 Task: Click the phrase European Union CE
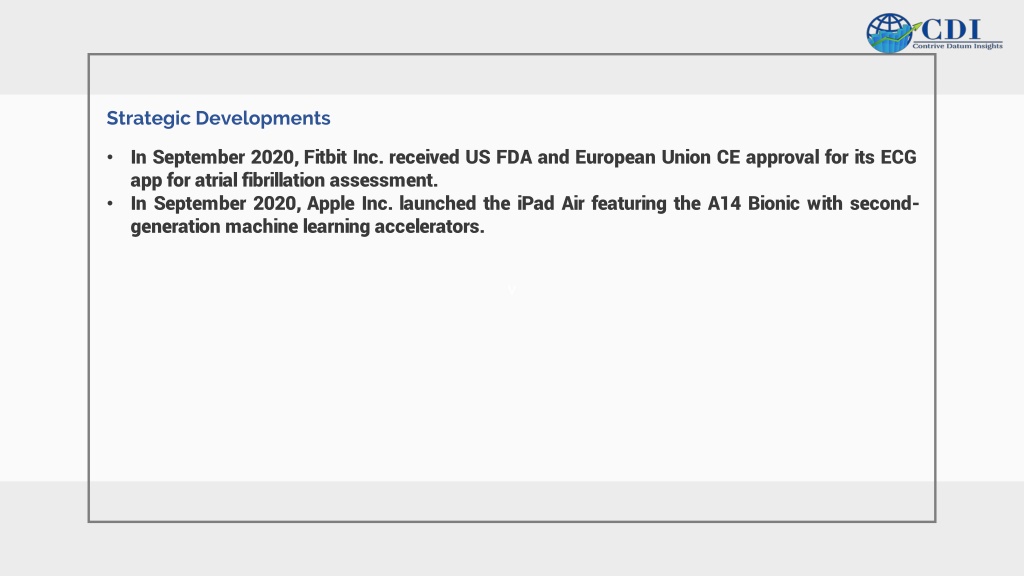pyautogui.click(x=657, y=157)
